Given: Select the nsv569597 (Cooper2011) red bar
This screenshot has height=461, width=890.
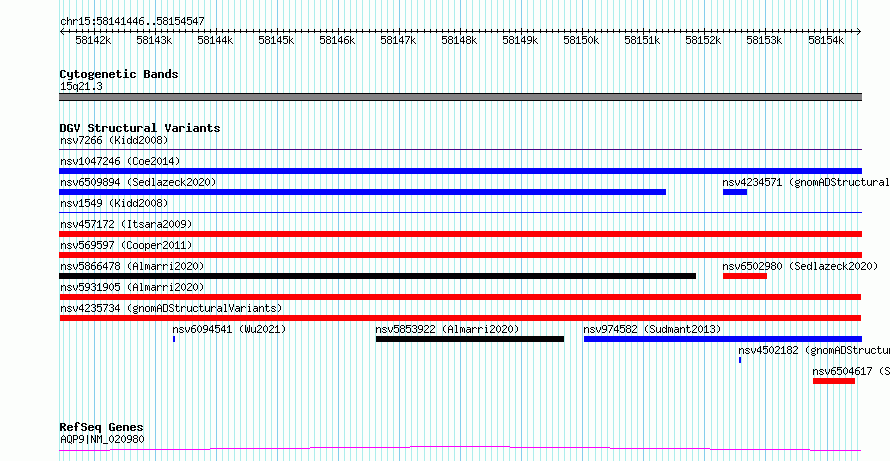Looking at the screenshot, I should tap(460, 255).
